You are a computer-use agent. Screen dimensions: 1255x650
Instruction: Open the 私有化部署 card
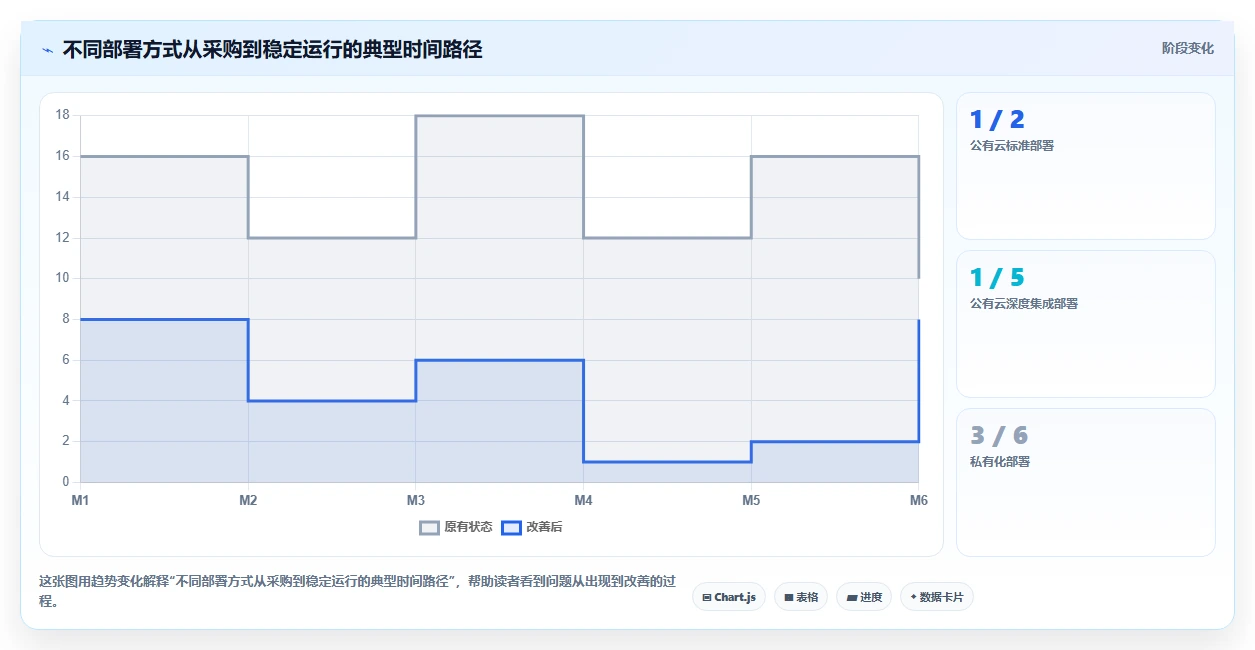tap(1086, 482)
